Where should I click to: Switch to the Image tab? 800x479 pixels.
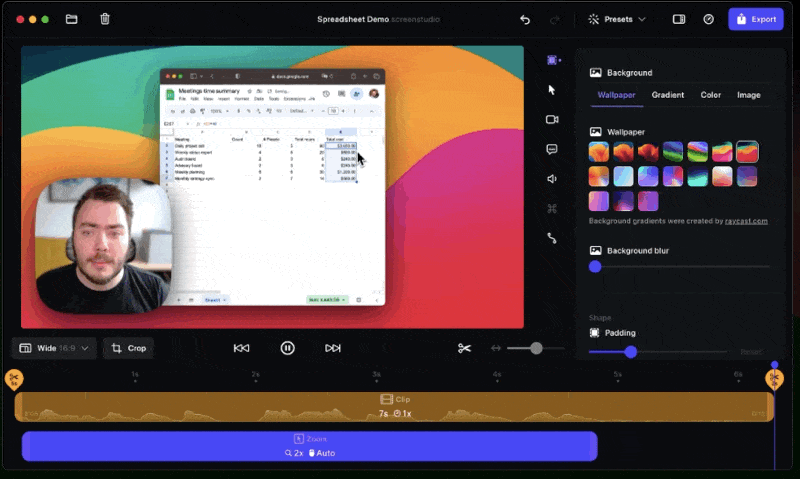tap(748, 95)
